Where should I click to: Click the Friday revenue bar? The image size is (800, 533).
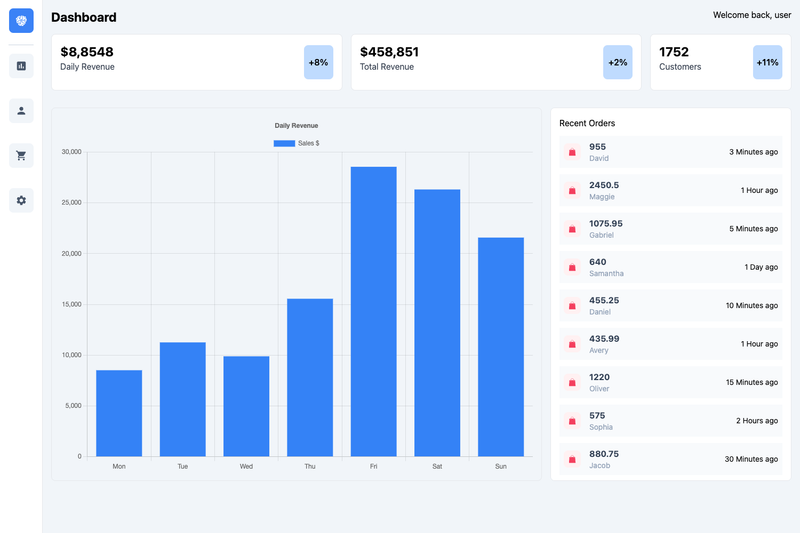click(x=373, y=312)
